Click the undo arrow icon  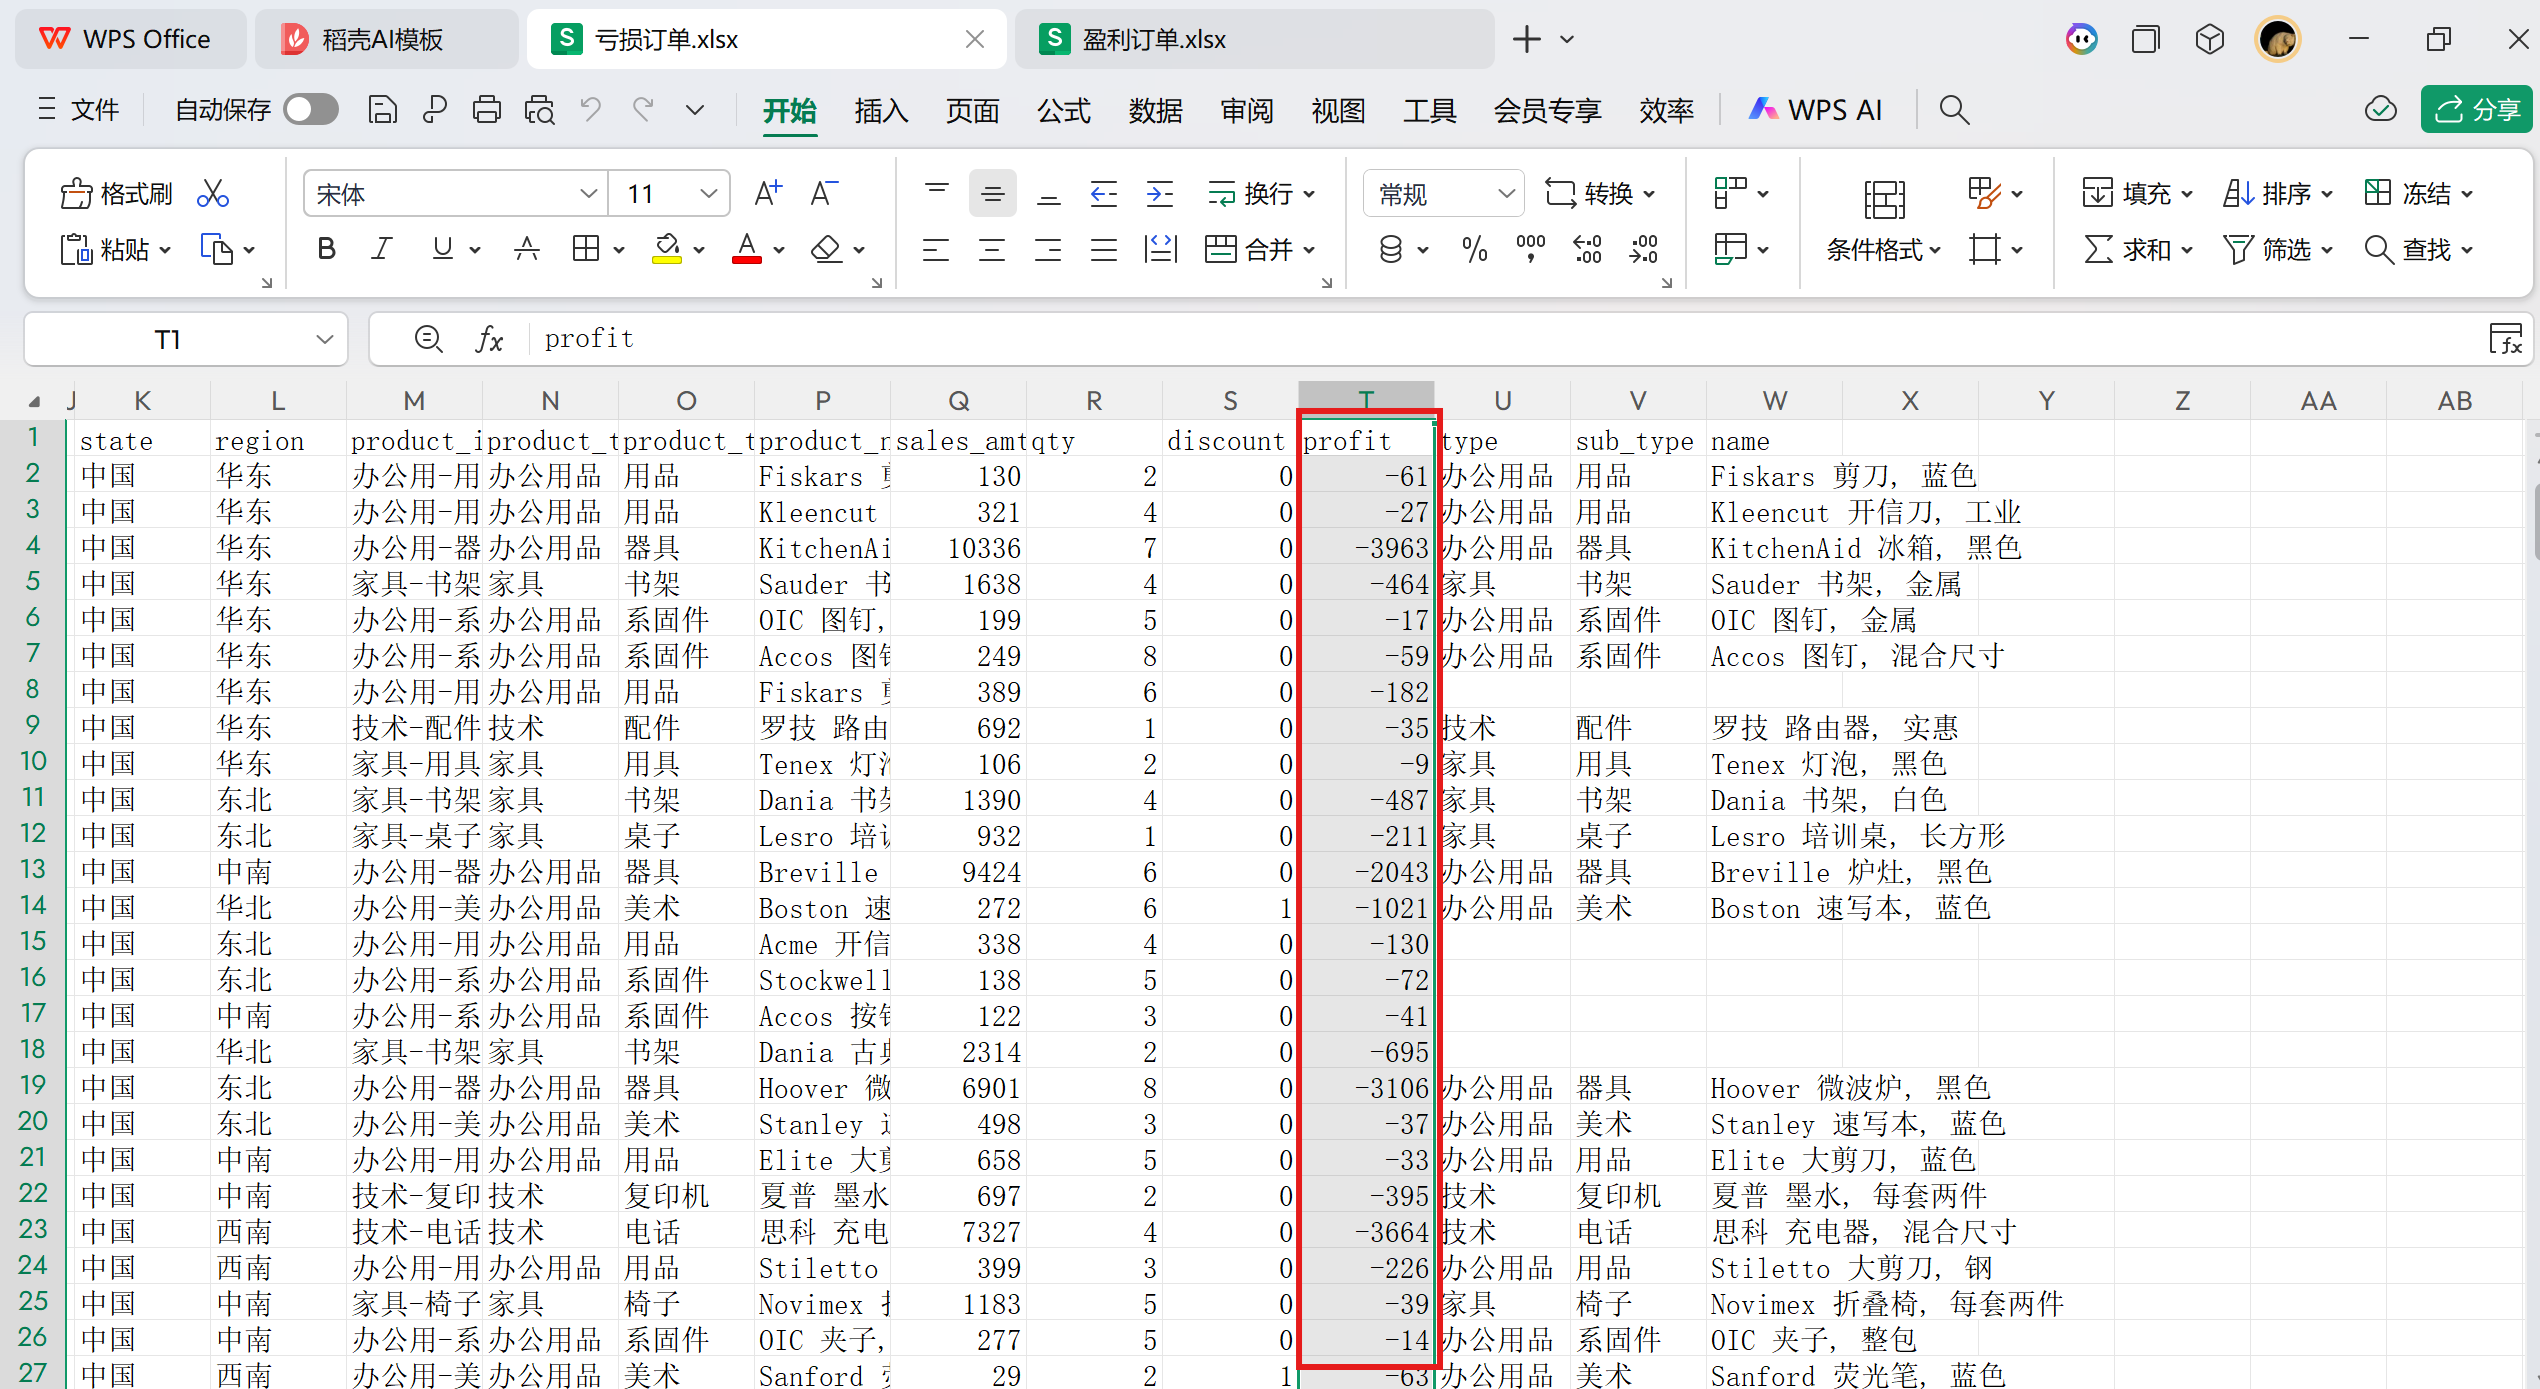[590, 109]
